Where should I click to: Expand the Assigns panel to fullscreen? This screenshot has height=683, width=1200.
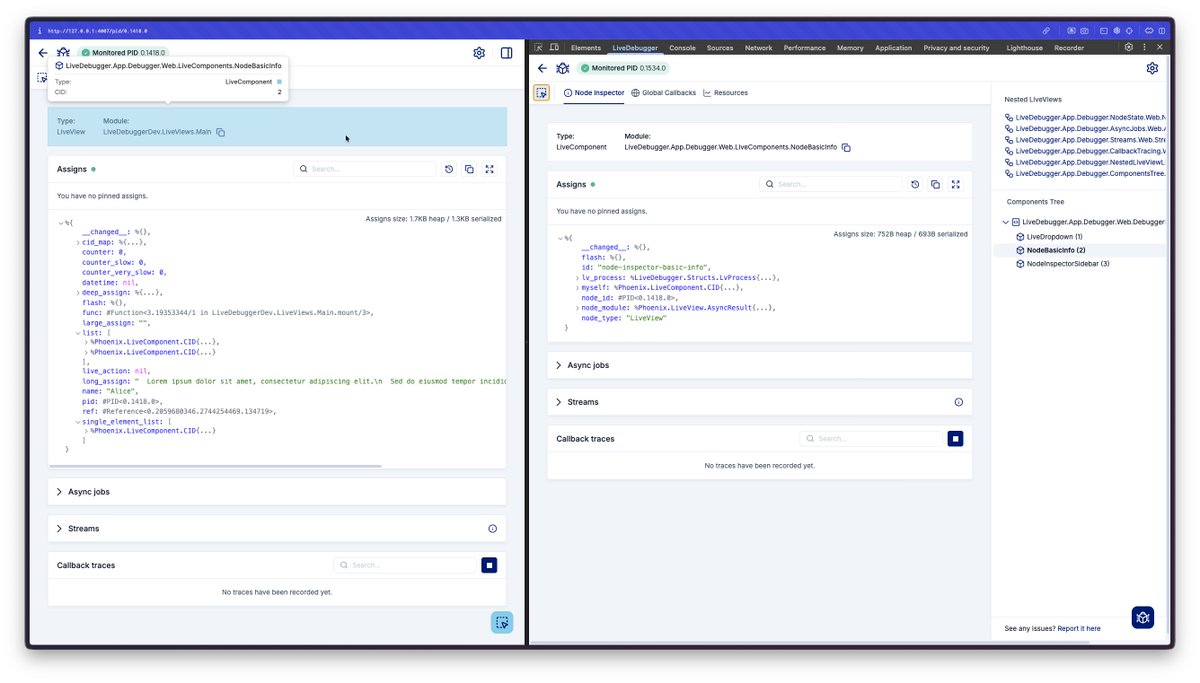(x=489, y=169)
